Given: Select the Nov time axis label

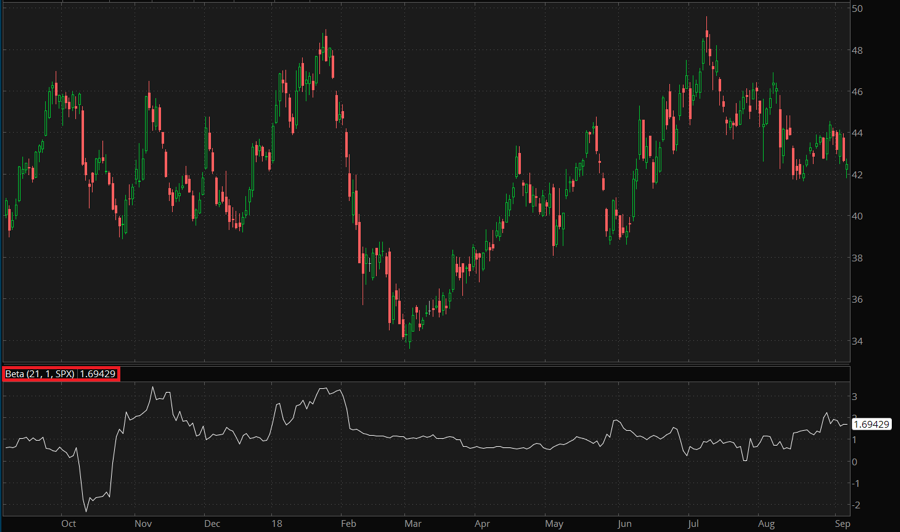Looking at the screenshot, I should click(x=143, y=523).
